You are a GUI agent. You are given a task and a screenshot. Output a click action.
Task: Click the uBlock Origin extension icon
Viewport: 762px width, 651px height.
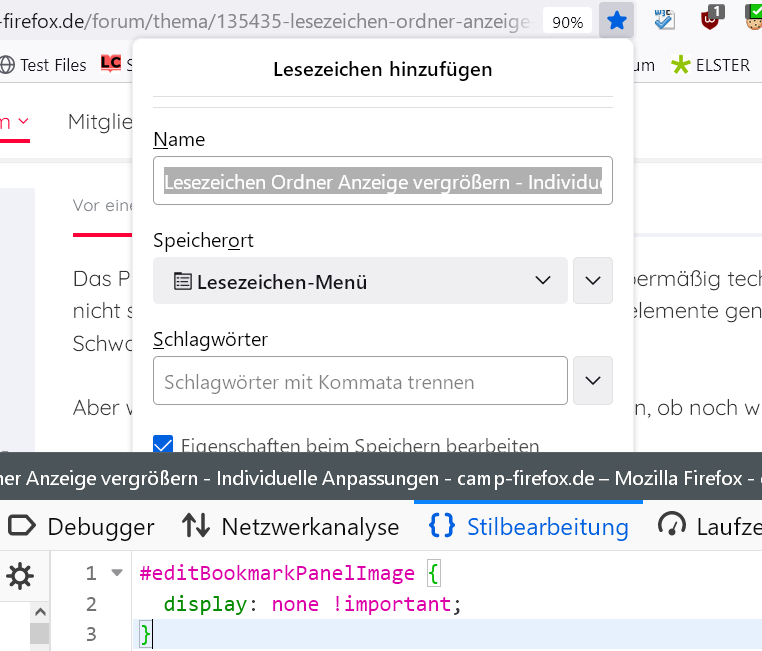click(x=711, y=19)
